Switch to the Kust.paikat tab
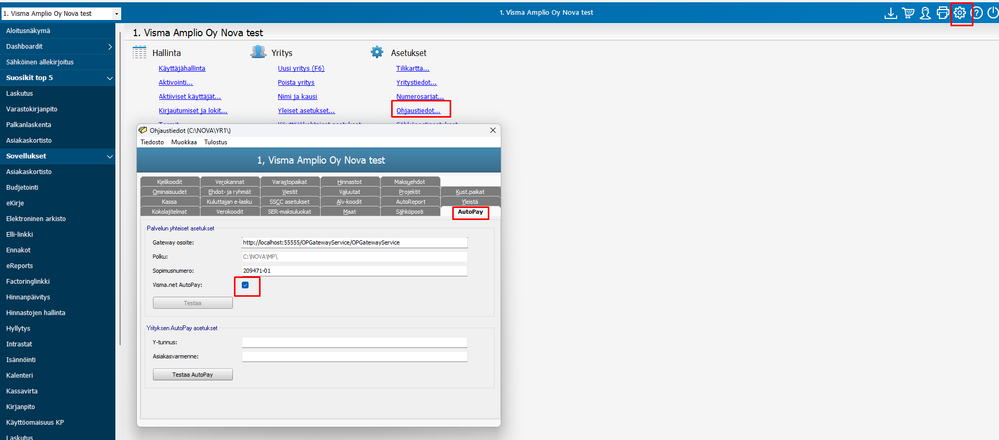Image resolution: width=999 pixels, height=440 pixels. point(470,191)
